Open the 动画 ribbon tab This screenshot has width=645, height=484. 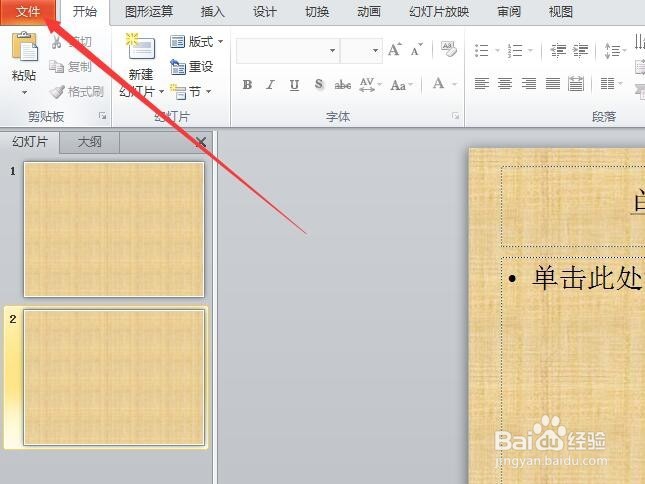(369, 12)
